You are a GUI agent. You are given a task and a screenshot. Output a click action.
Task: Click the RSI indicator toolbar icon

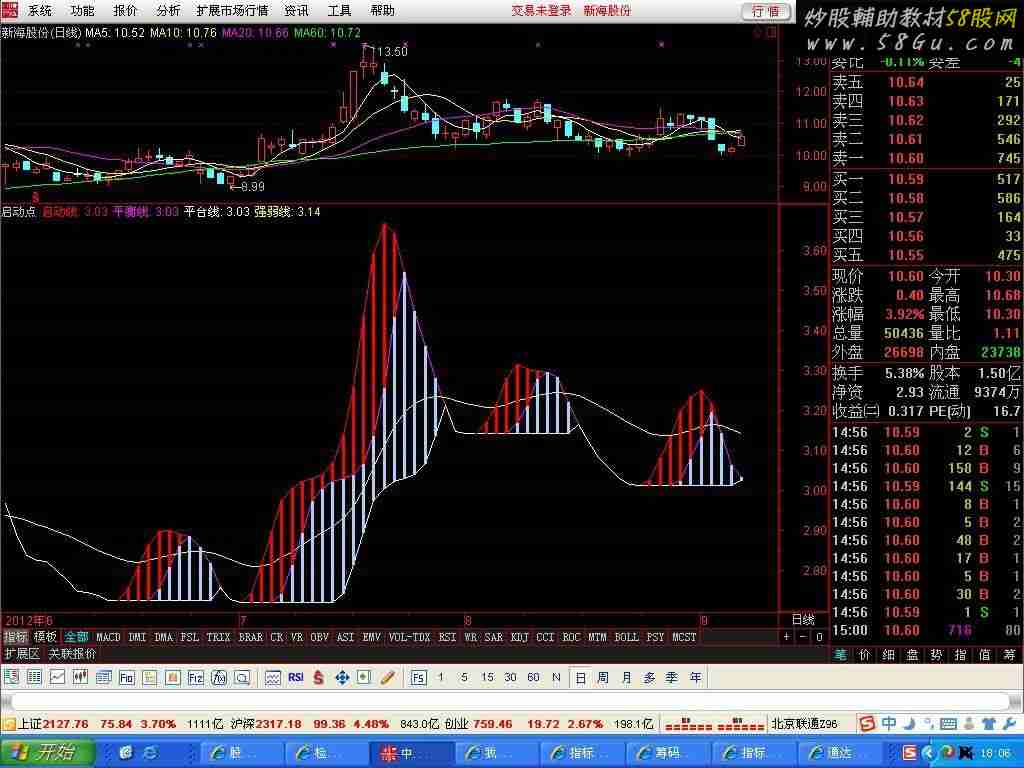(296, 677)
